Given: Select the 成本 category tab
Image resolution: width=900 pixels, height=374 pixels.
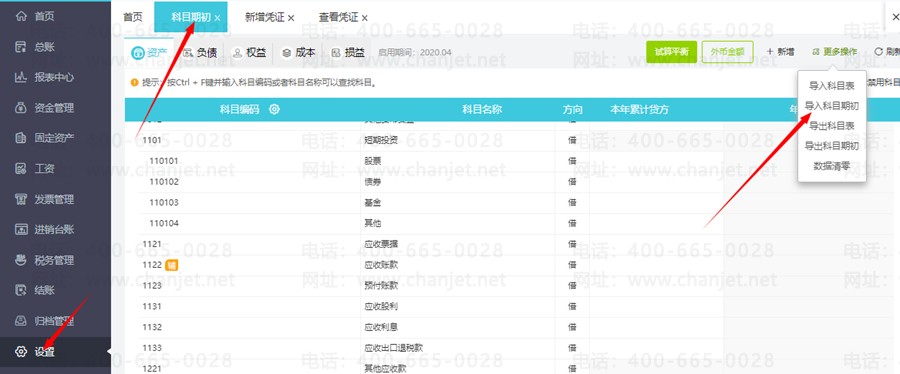Looking at the screenshot, I should tap(298, 53).
